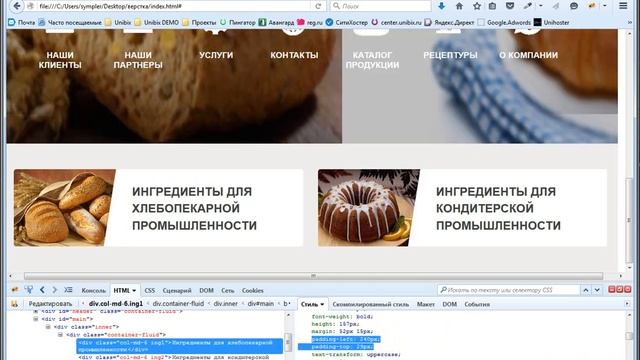Open Стиль side panel dropdown
The image size is (640, 360).
322,304
